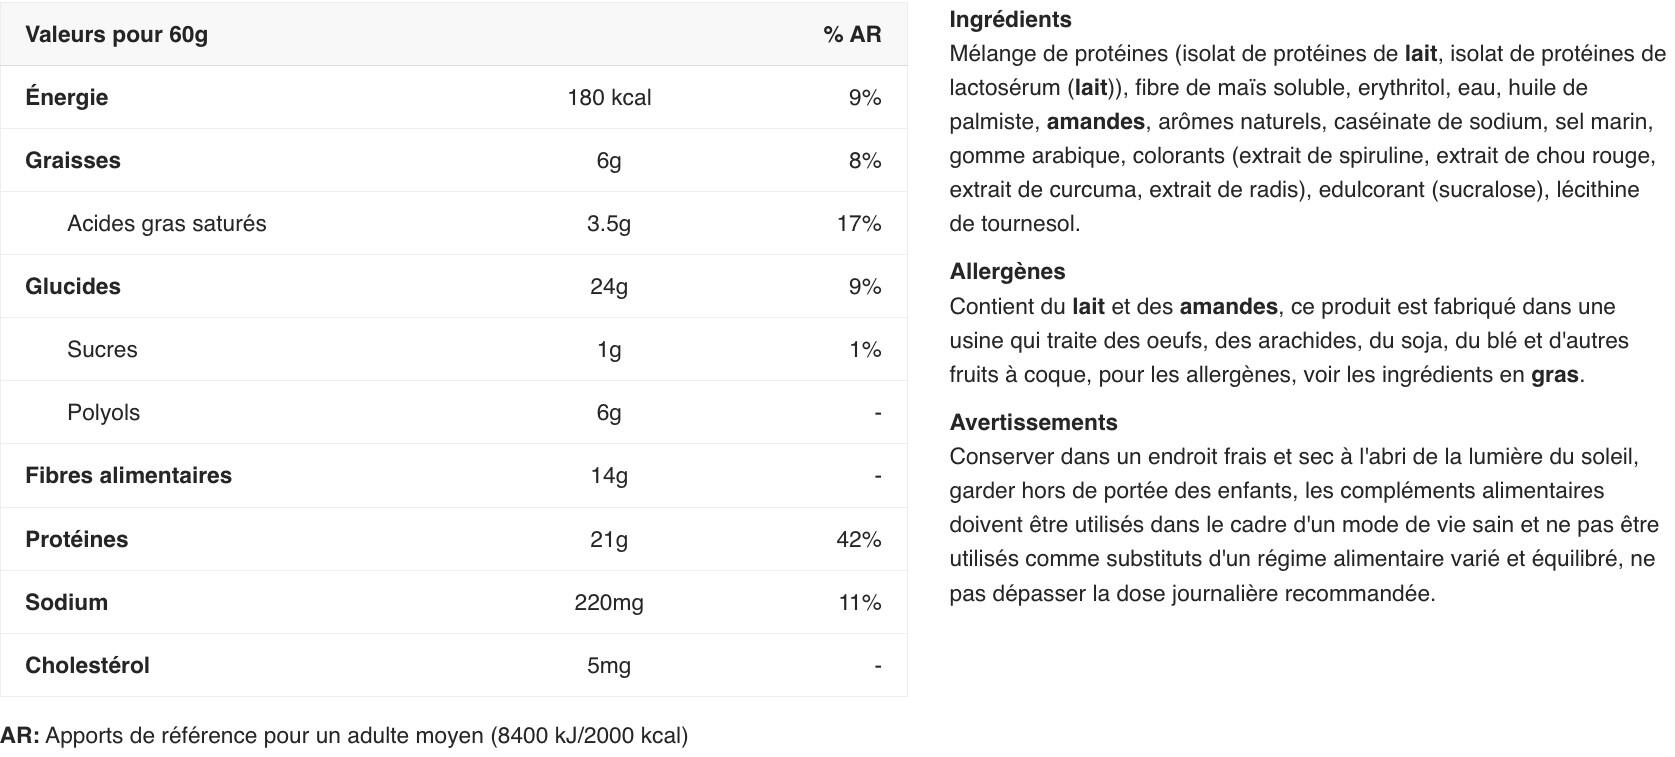1675x757 pixels.
Task: Click the Protéines 42% value
Action: (859, 539)
